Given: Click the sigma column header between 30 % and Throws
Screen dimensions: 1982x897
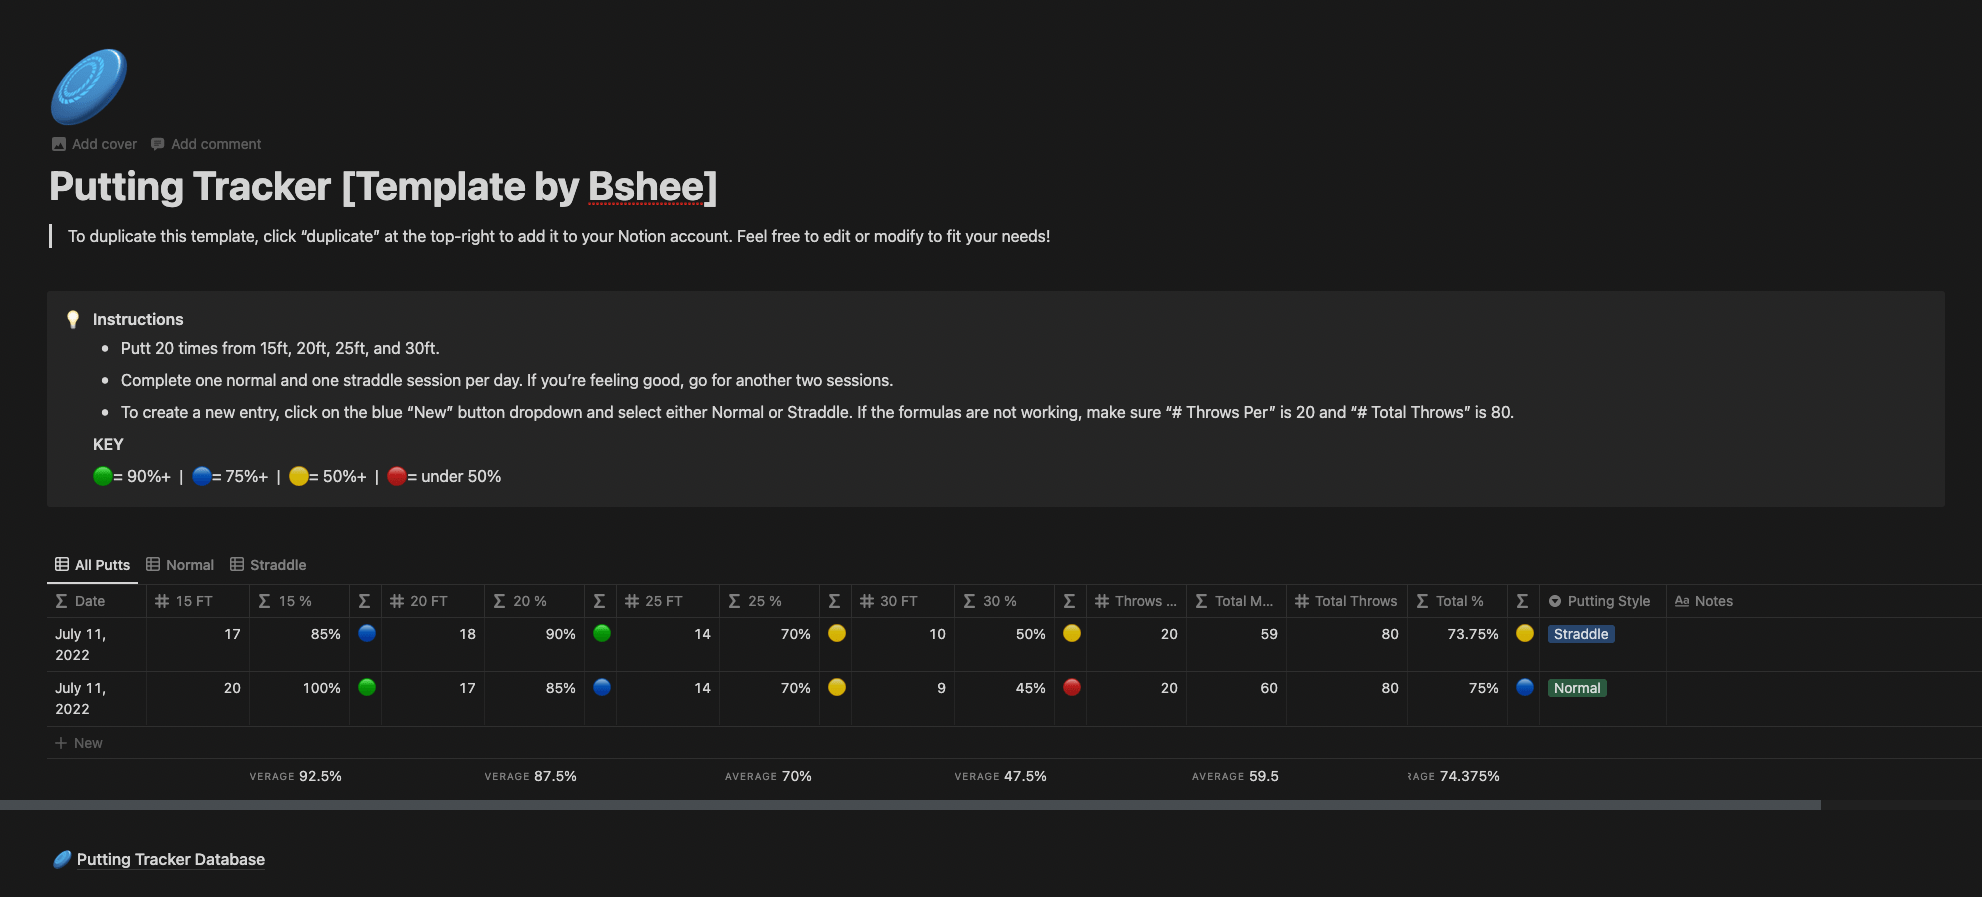Looking at the screenshot, I should [x=1070, y=601].
